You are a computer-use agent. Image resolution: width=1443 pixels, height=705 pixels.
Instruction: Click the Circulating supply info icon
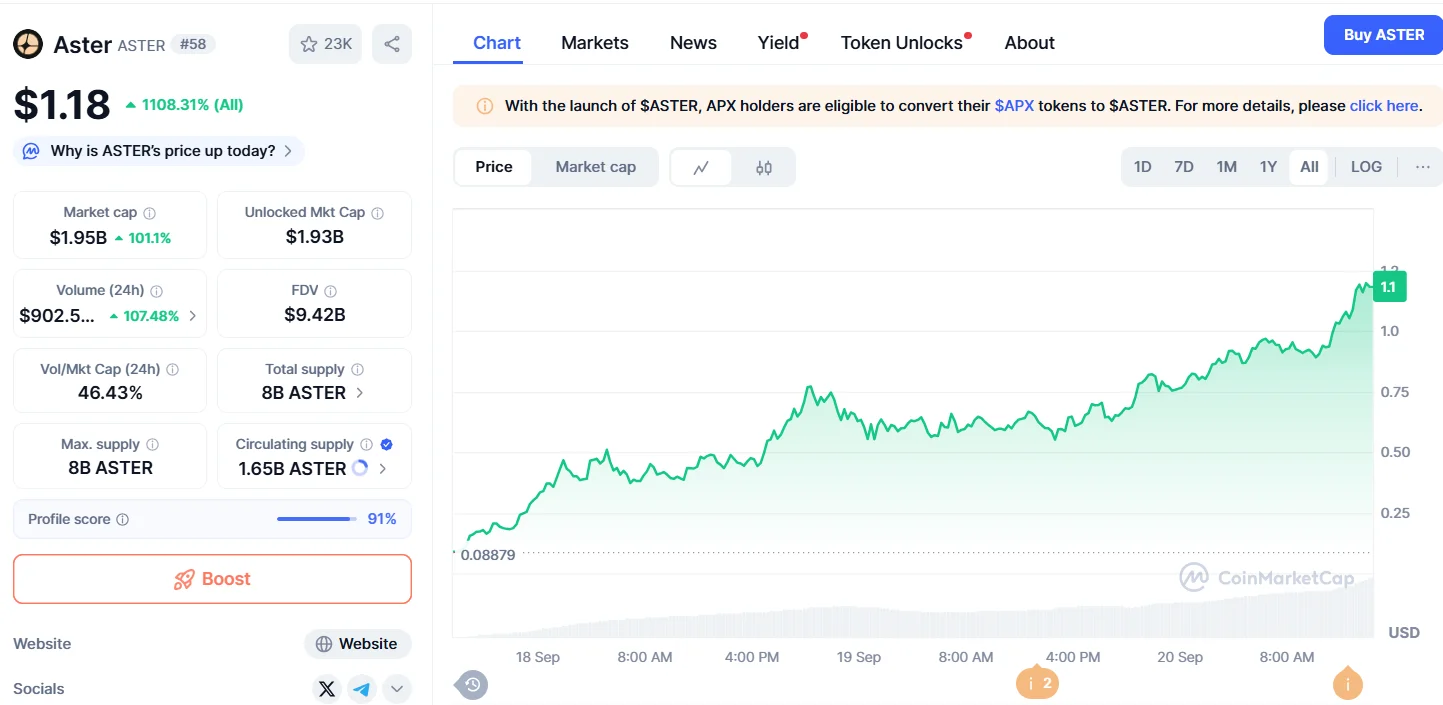tap(366, 445)
